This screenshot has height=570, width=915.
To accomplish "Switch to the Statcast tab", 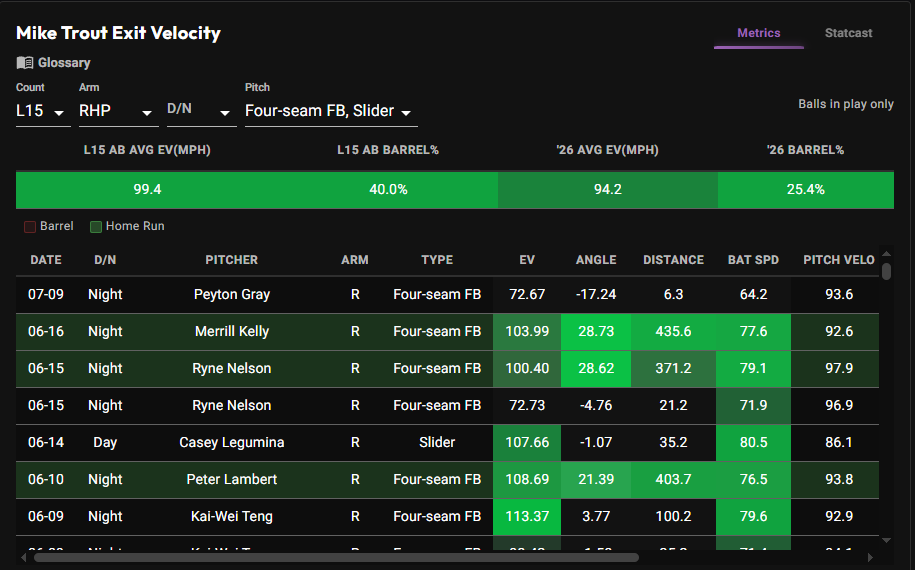I will [x=848, y=33].
